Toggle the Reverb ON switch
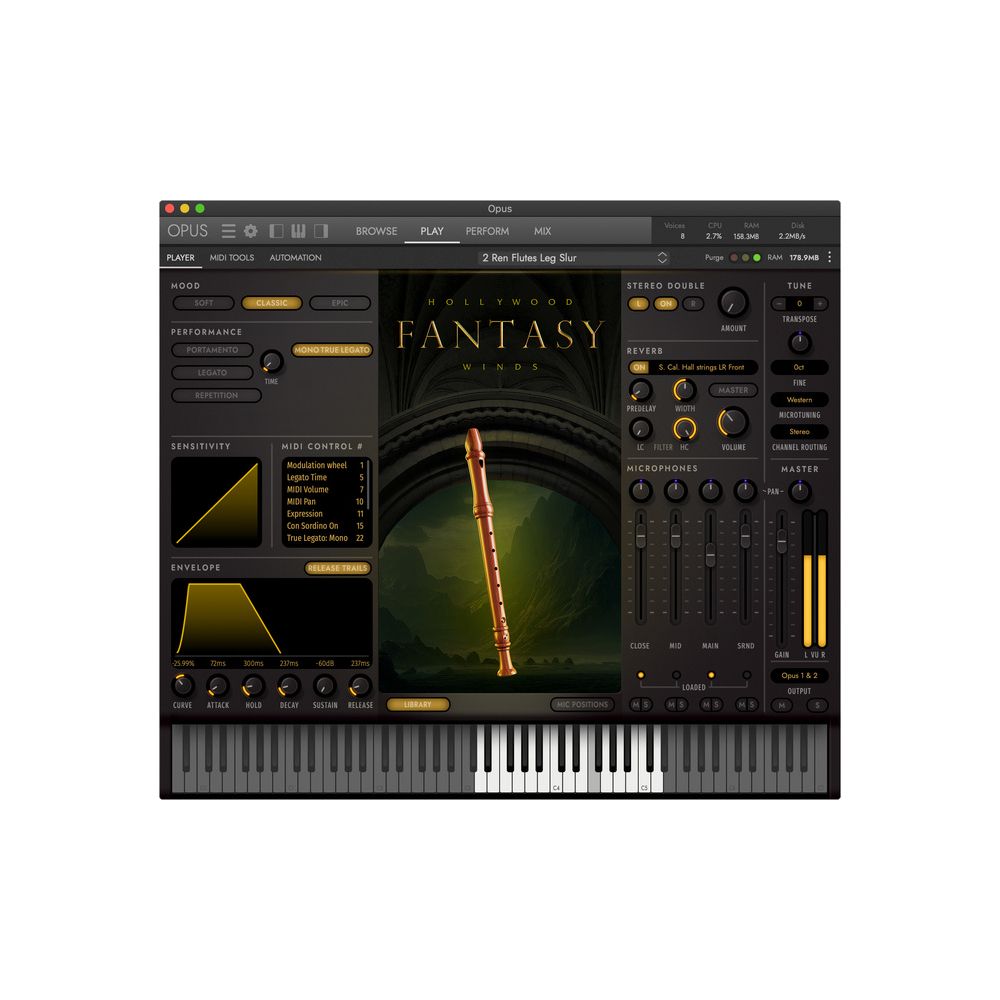The width and height of the screenshot is (1000, 1000). coord(640,367)
